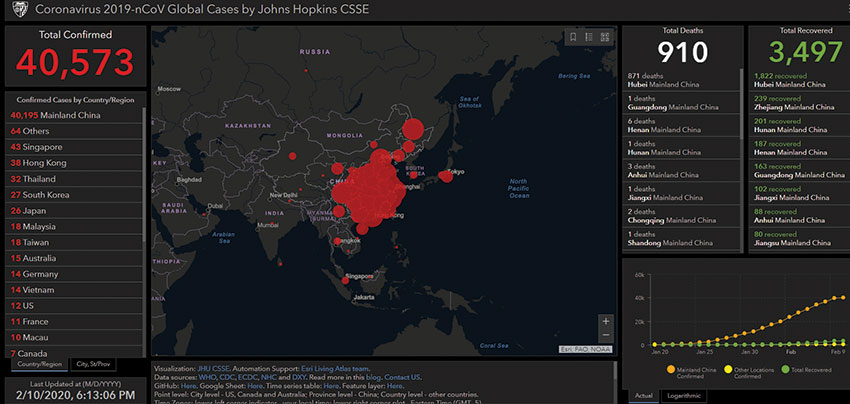The image size is (850, 404).
Task: Show the map legend list icon
Action: [589, 37]
